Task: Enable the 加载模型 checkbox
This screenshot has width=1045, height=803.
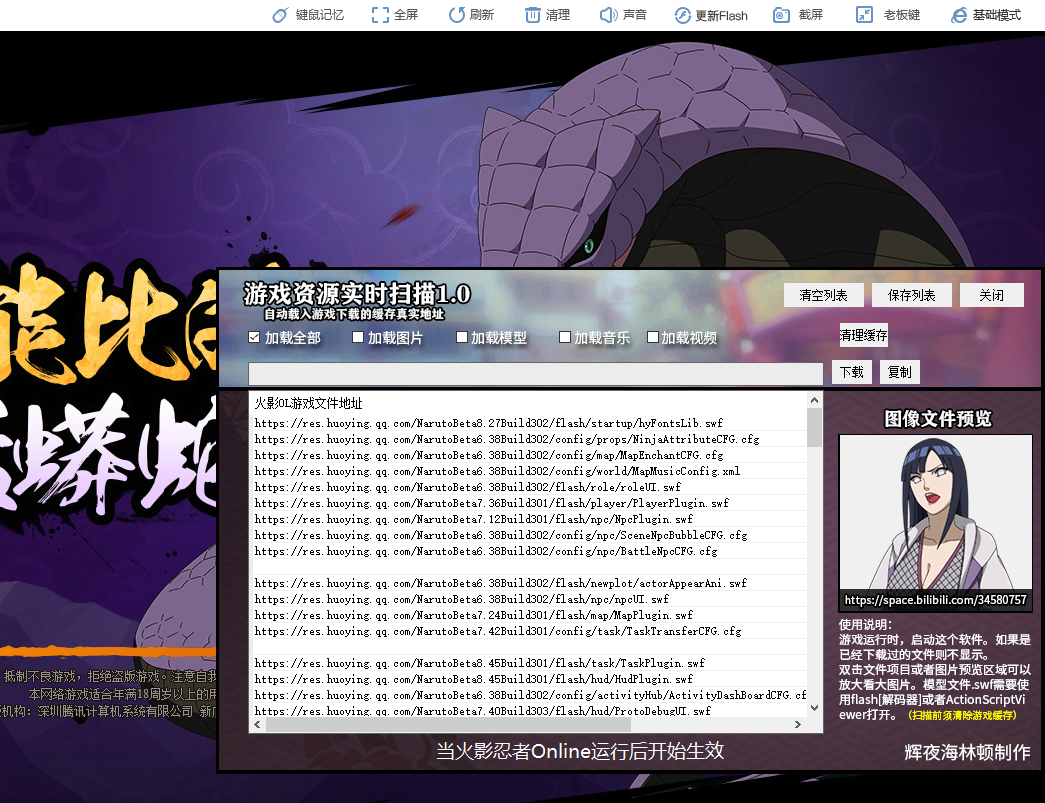Action: 461,337
